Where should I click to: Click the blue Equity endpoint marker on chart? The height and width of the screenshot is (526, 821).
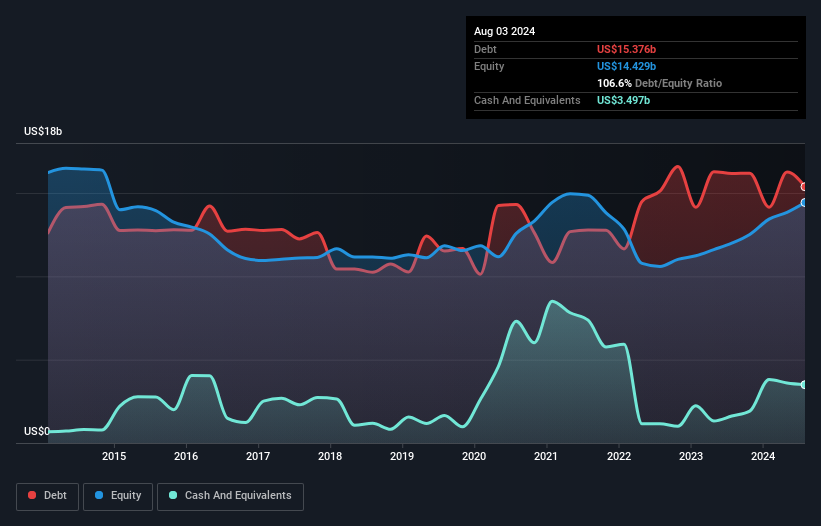(804, 203)
